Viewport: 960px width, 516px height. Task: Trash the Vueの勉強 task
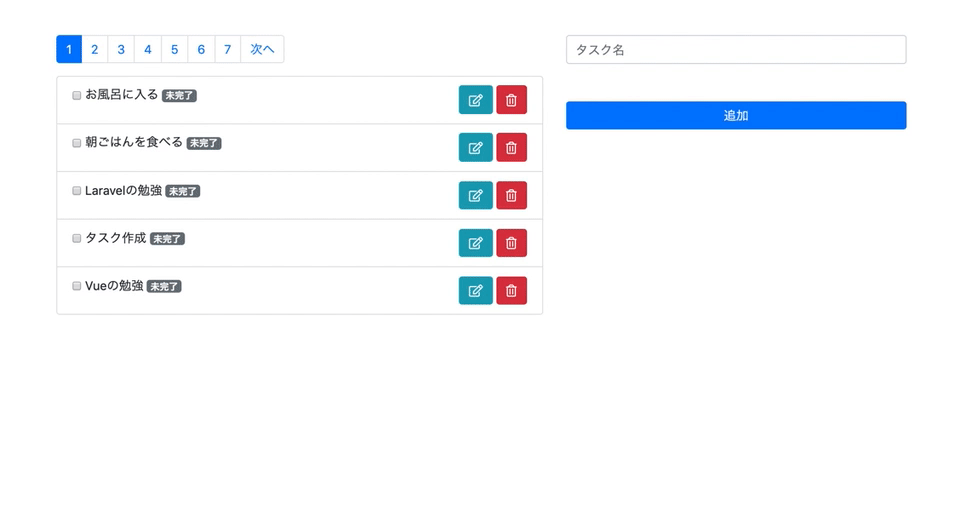pyautogui.click(x=511, y=291)
